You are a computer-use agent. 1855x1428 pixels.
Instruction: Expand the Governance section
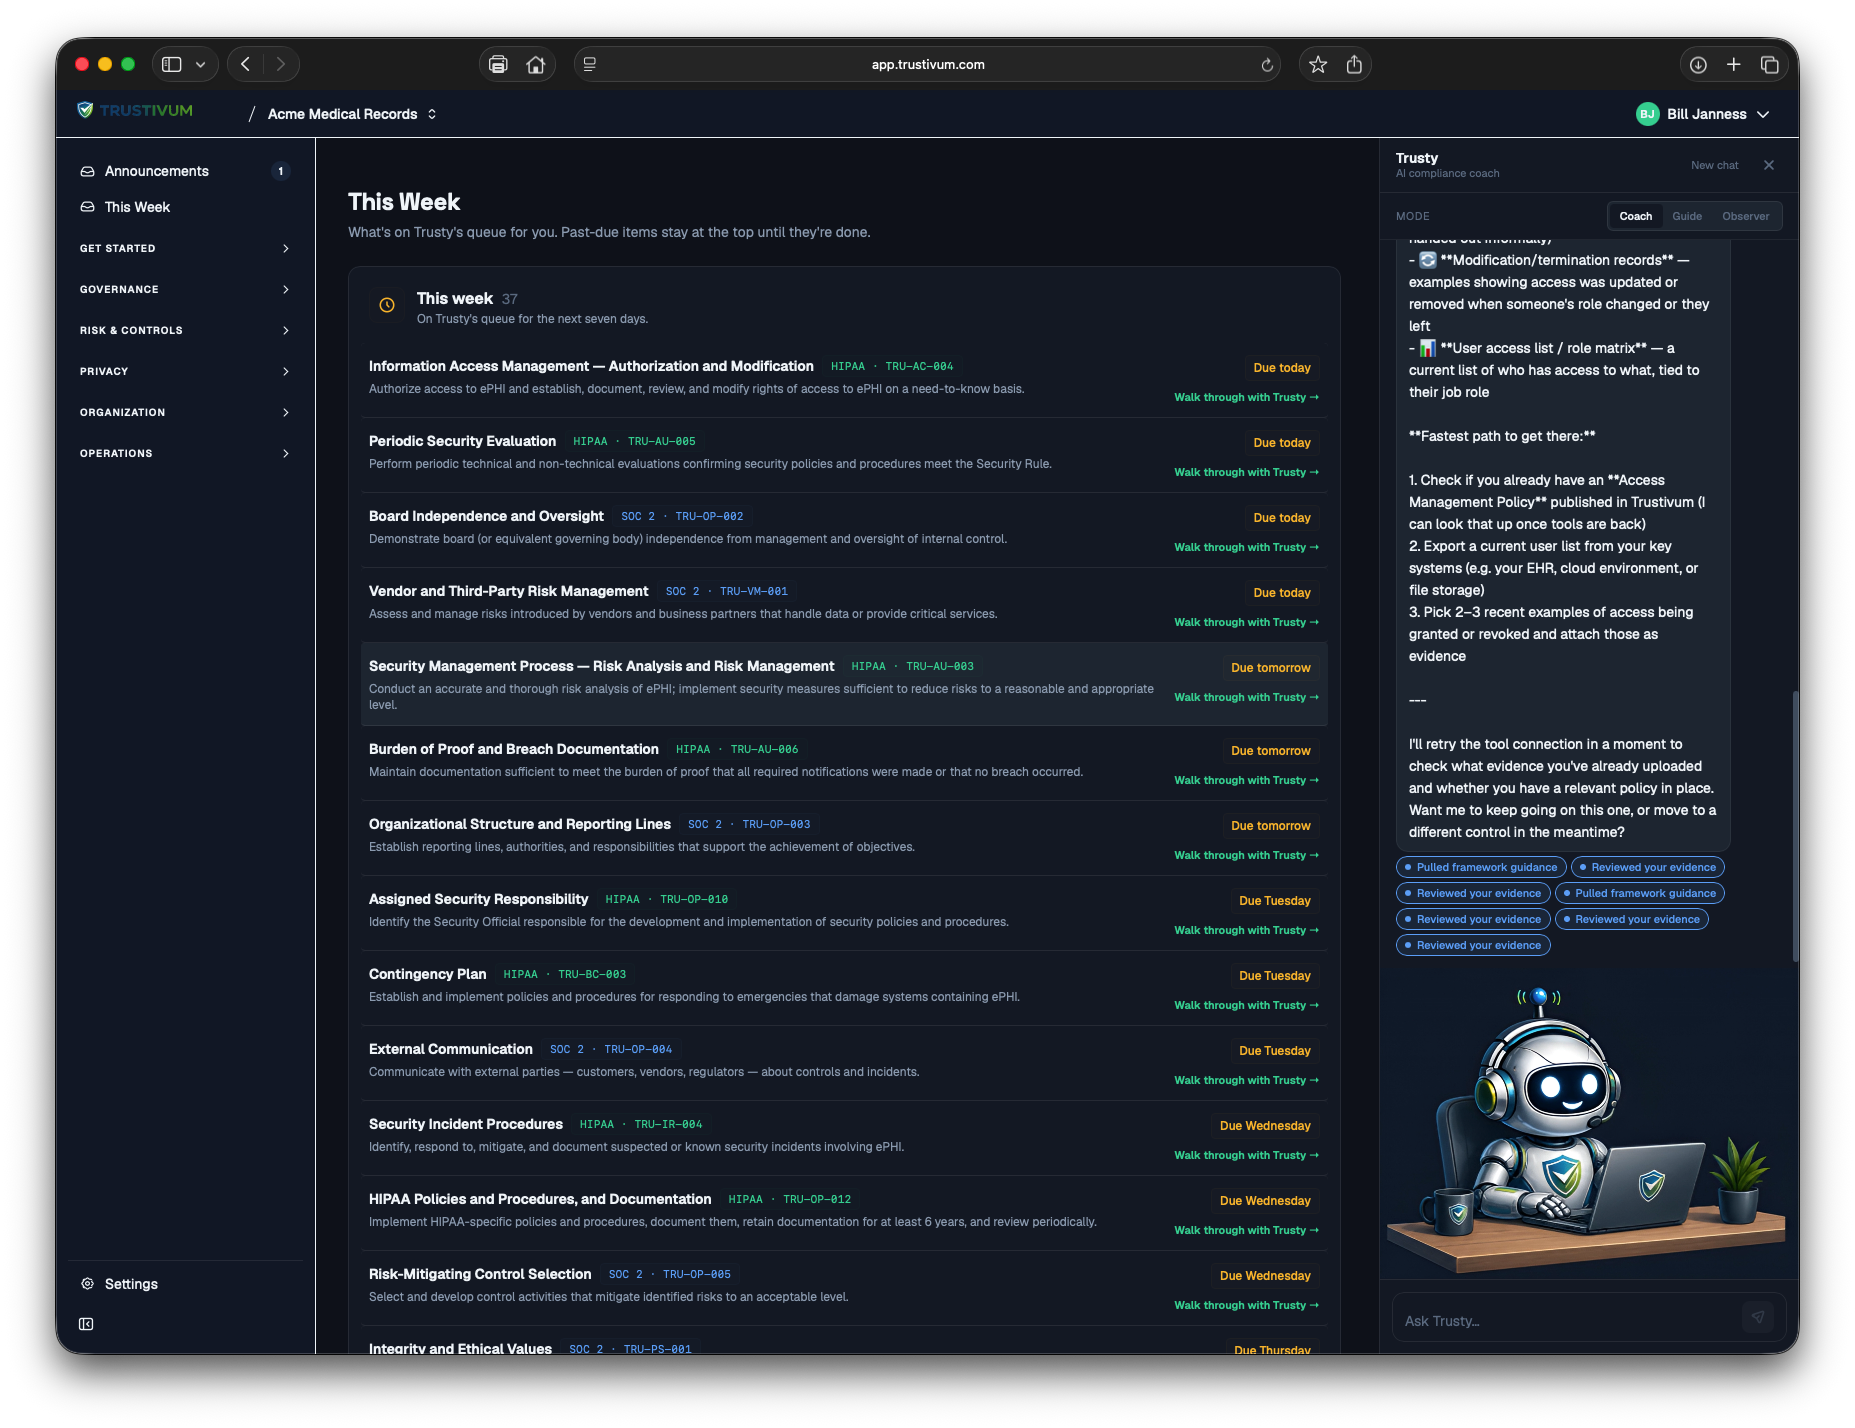(x=185, y=289)
